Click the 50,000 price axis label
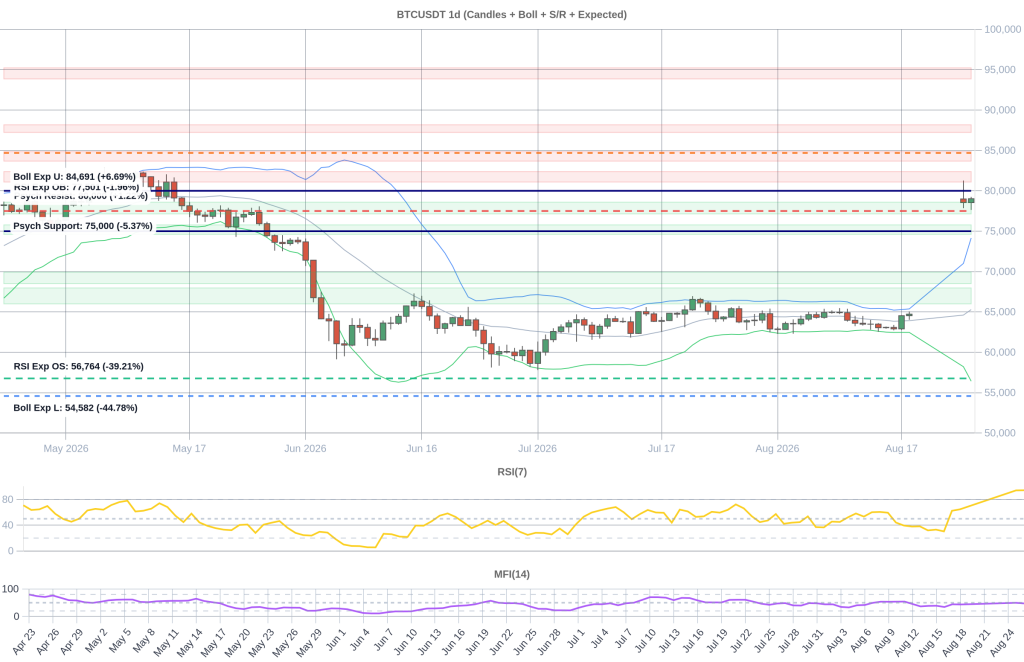The width and height of the screenshot is (1024, 662). coord(1000,433)
